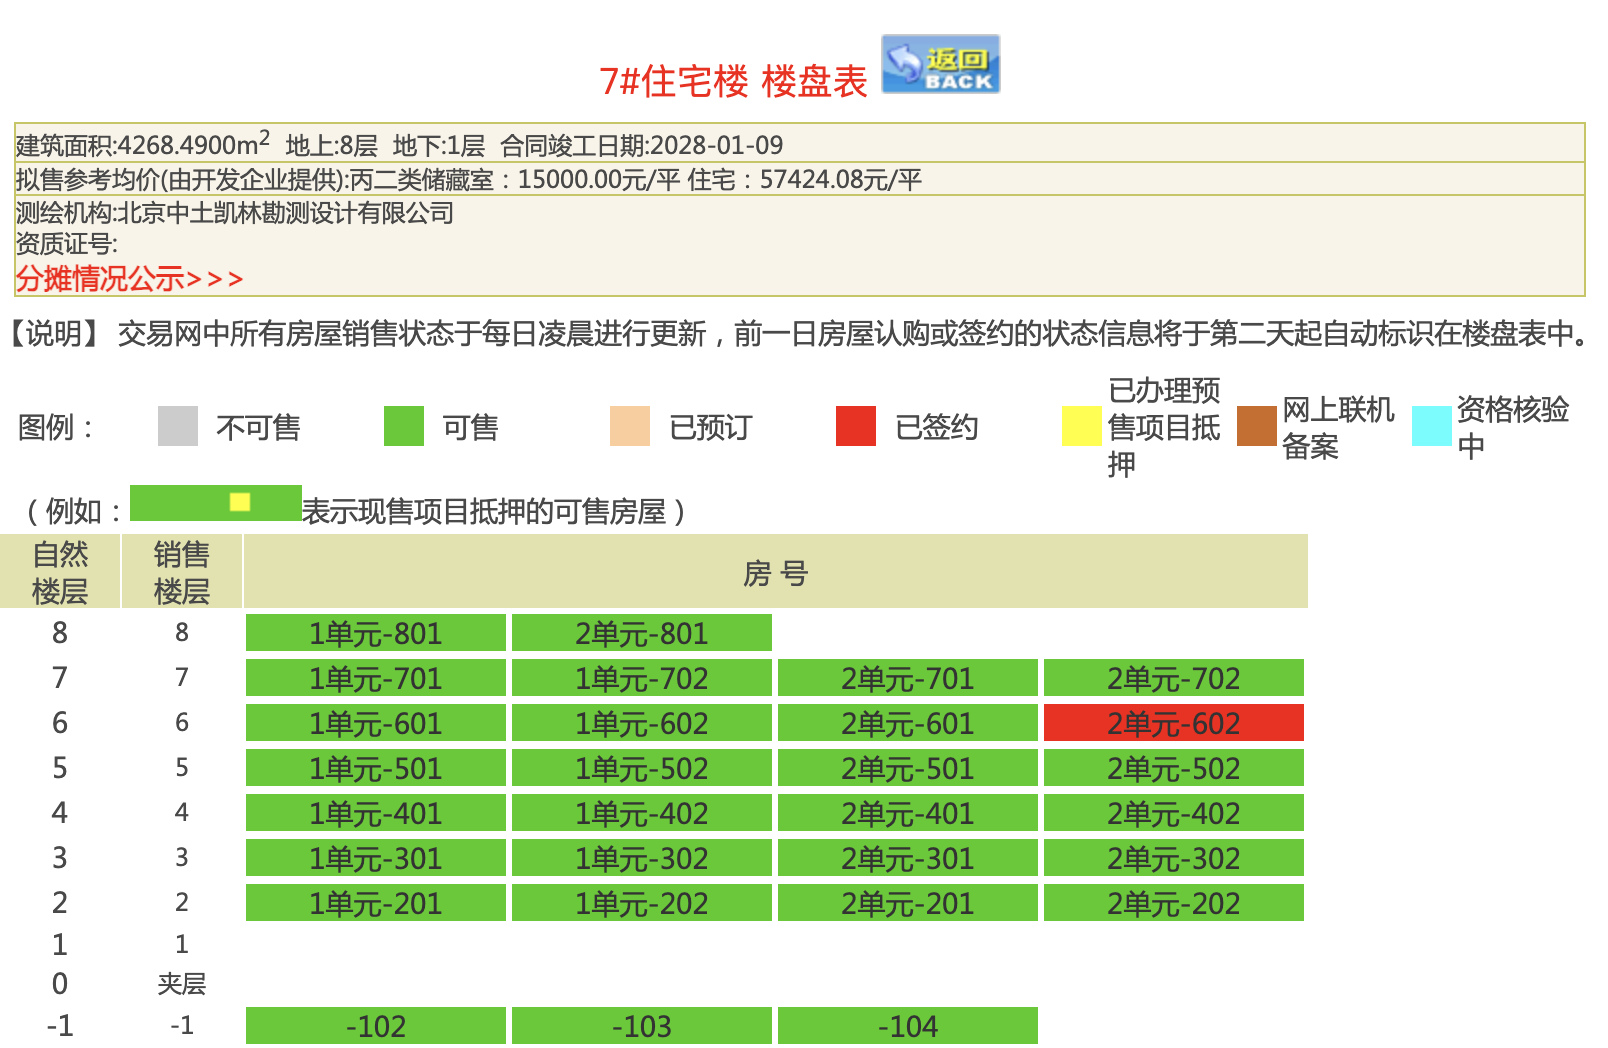Viewport: 1608px width, 1048px height.
Task: View room 2单元-501
Action: coord(908,768)
